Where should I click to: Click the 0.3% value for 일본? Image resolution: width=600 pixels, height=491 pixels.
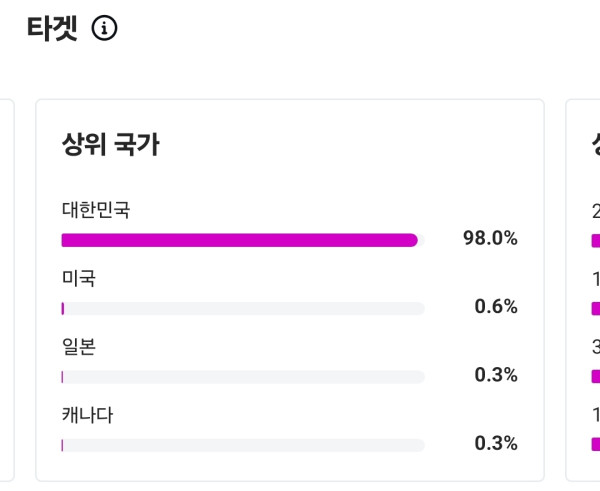coord(496,375)
